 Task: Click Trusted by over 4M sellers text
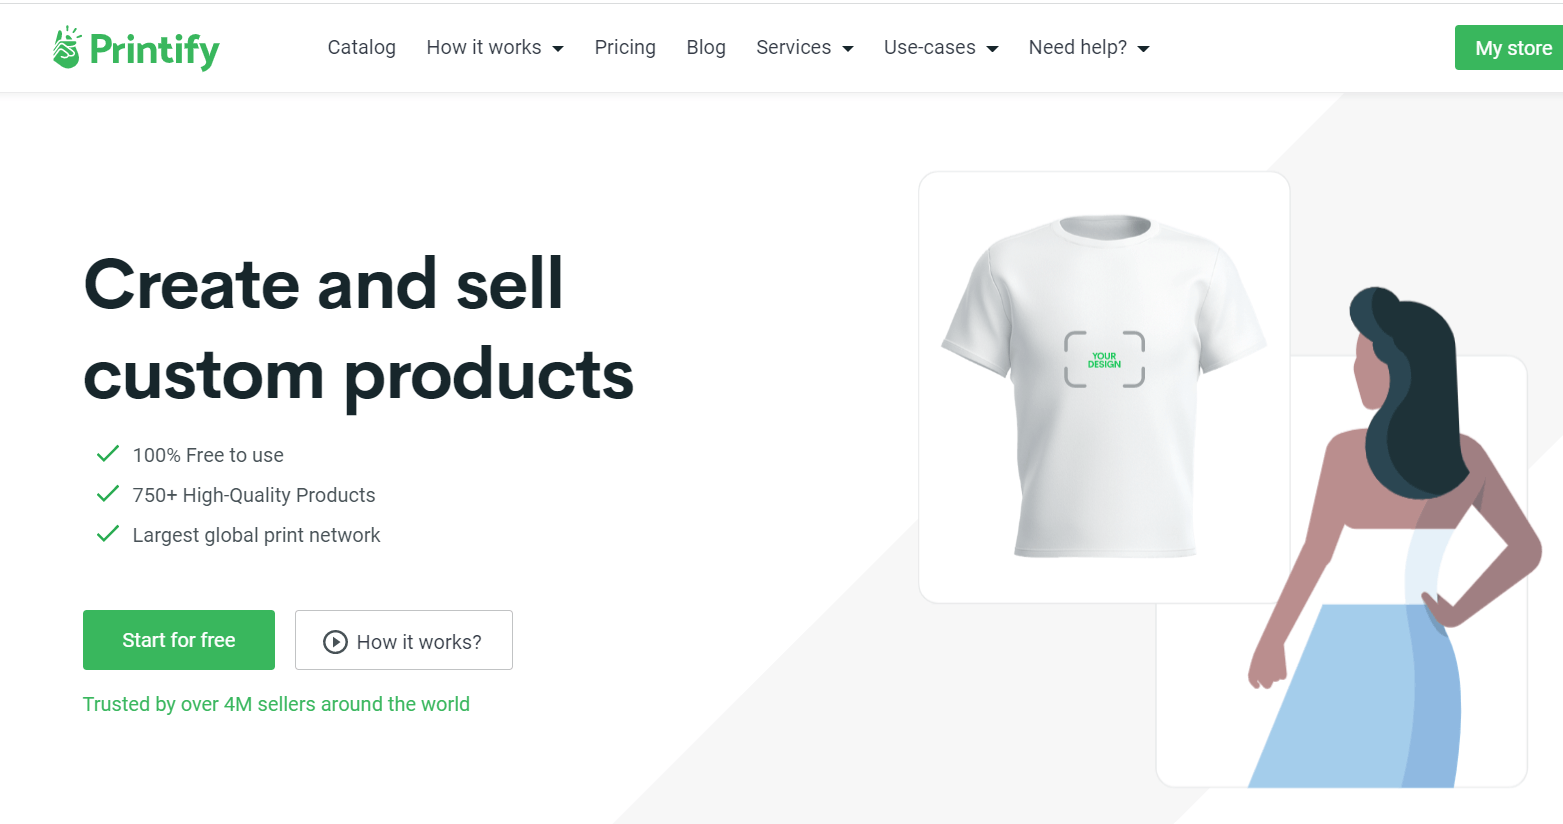276,704
